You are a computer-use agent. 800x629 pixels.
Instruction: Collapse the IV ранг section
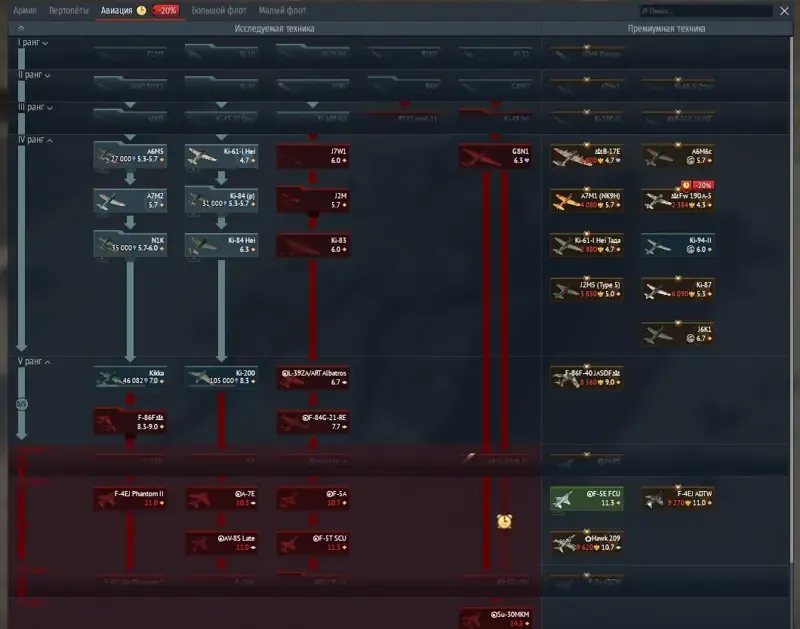(x=35, y=140)
